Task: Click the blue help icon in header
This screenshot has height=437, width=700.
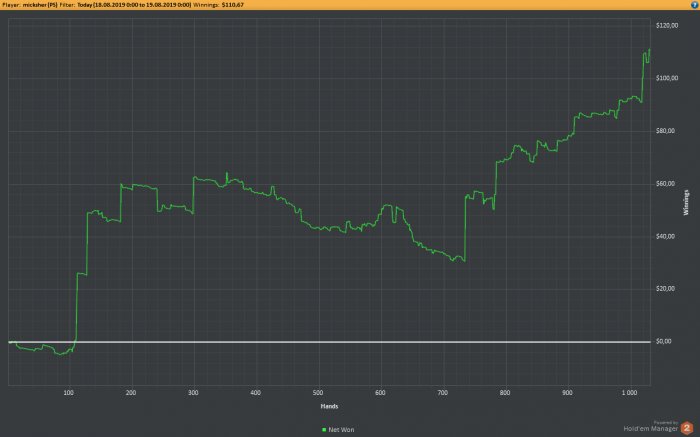Action: point(695,5)
